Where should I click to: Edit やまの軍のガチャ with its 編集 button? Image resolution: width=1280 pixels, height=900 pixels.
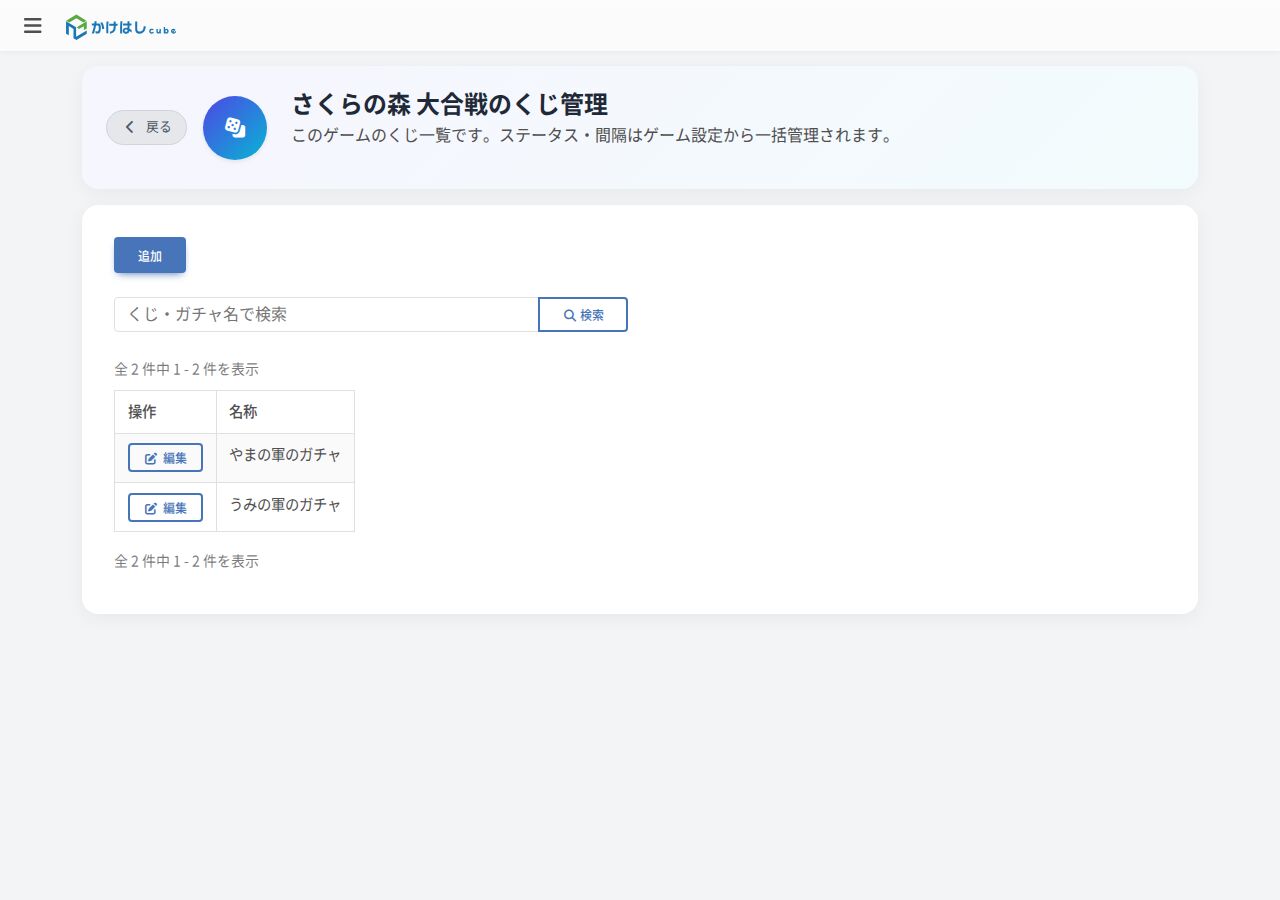165,458
